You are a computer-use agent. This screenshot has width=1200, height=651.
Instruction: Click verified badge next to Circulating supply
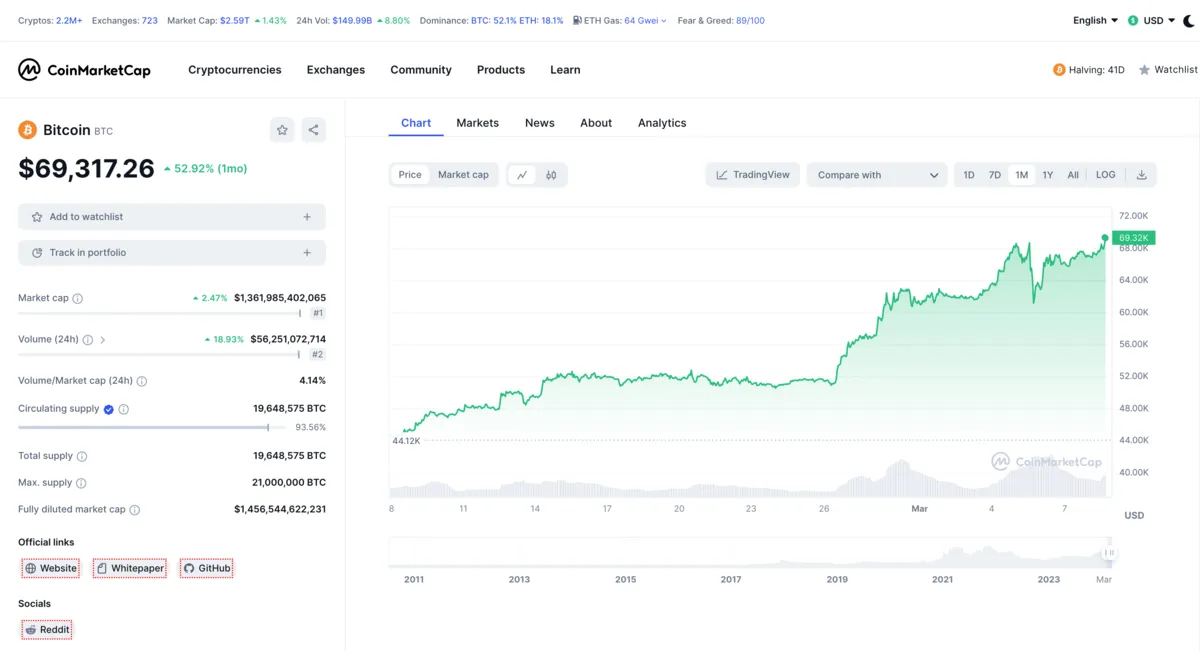109,409
